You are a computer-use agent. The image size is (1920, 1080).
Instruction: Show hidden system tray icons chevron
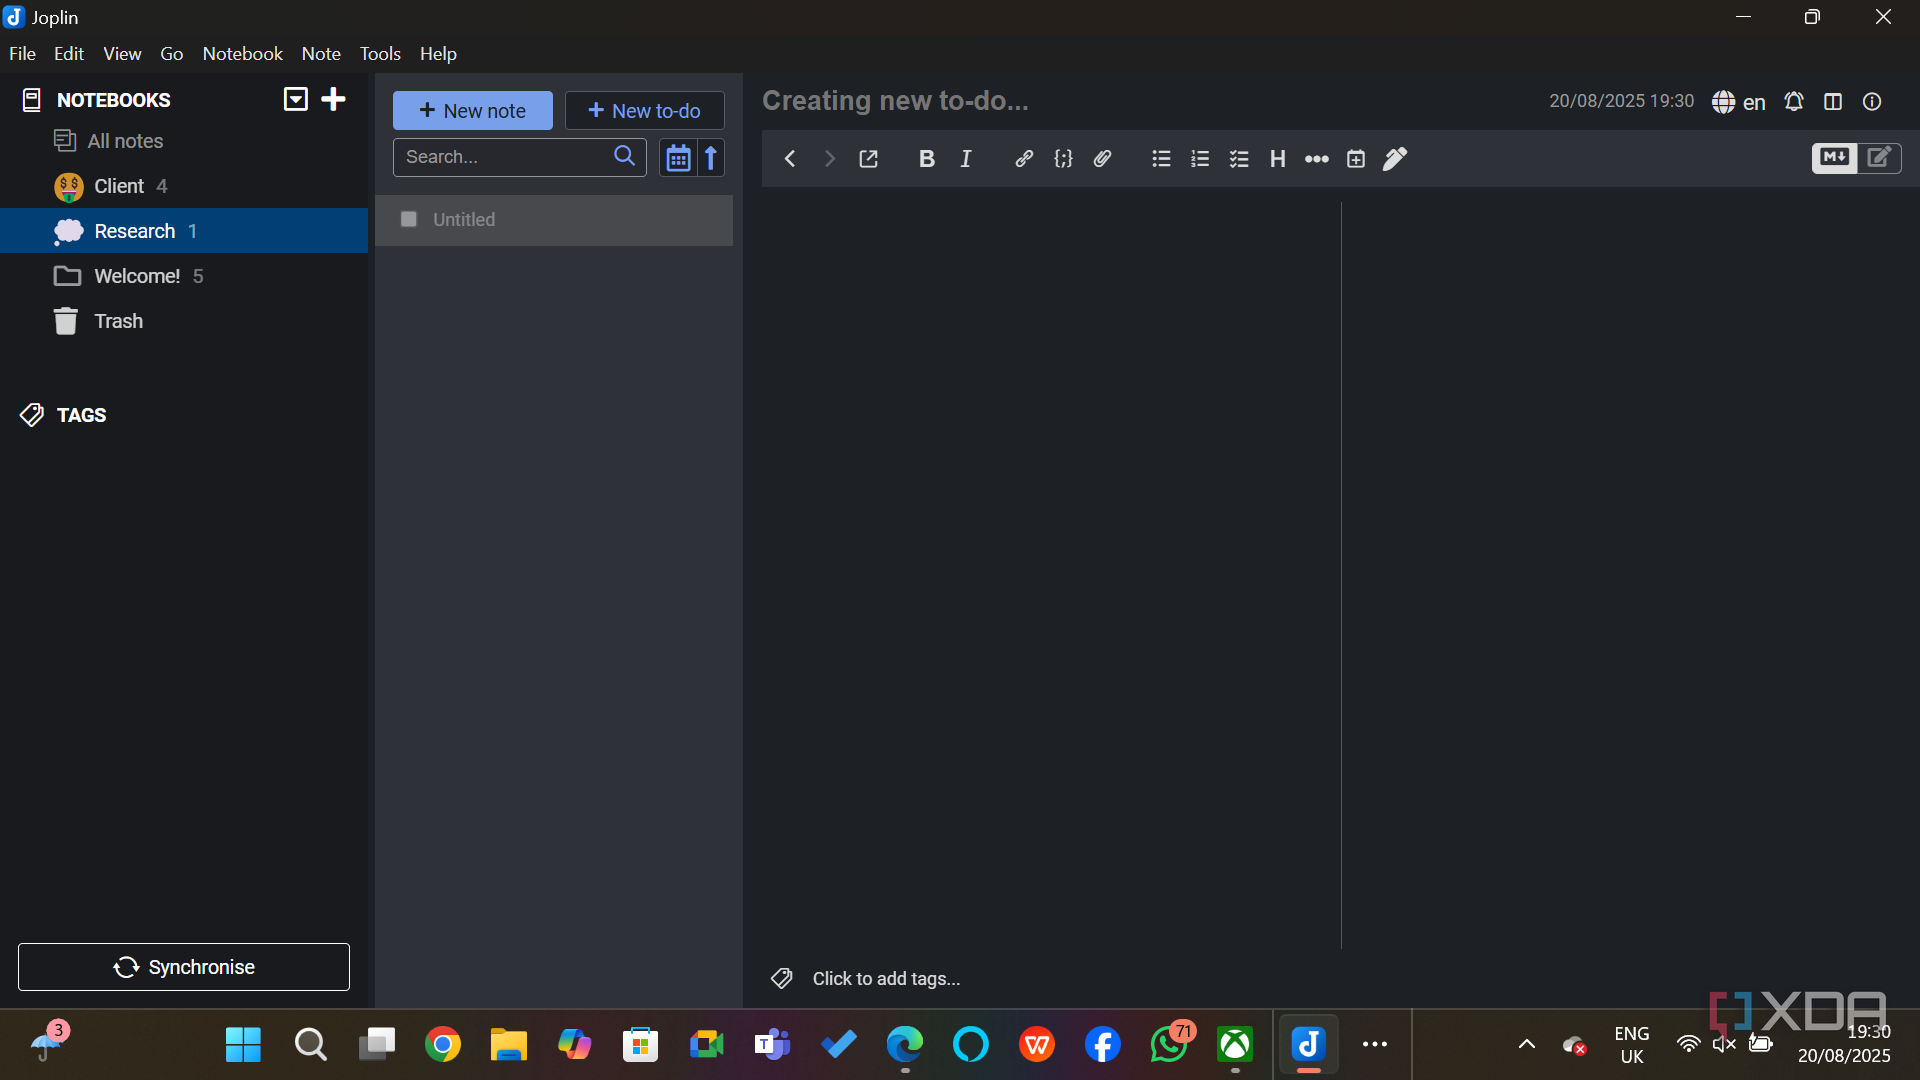click(x=1526, y=1044)
